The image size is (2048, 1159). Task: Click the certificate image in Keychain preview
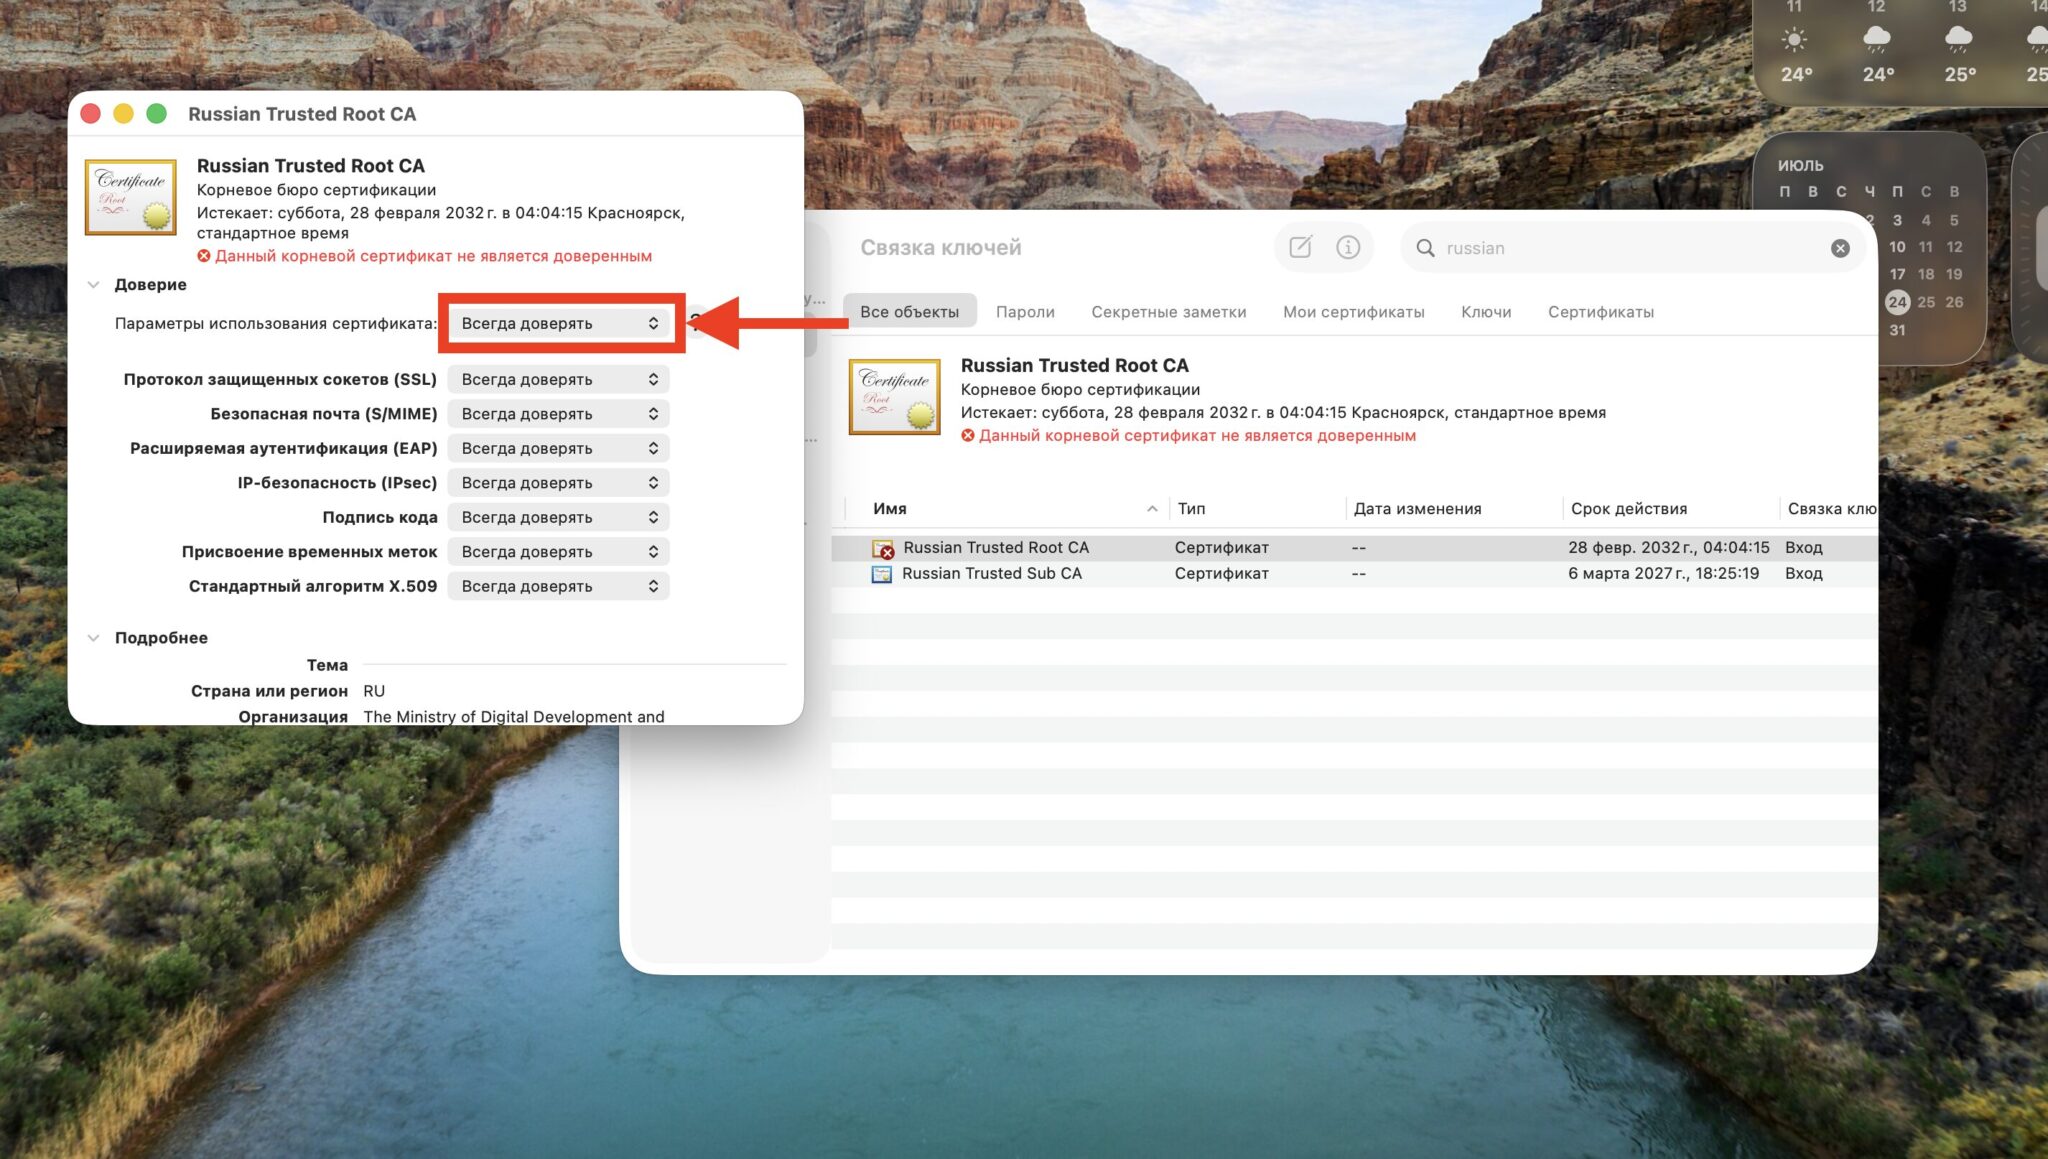[x=895, y=397]
